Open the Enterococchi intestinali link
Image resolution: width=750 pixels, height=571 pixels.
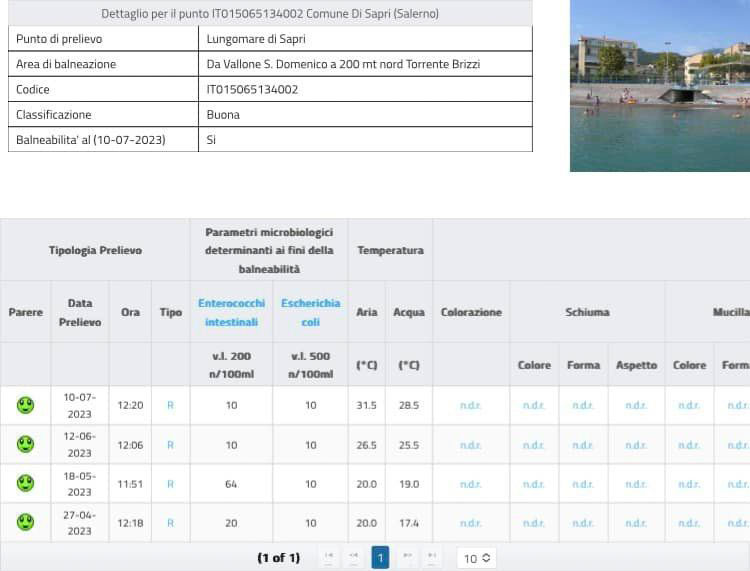point(232,312)
